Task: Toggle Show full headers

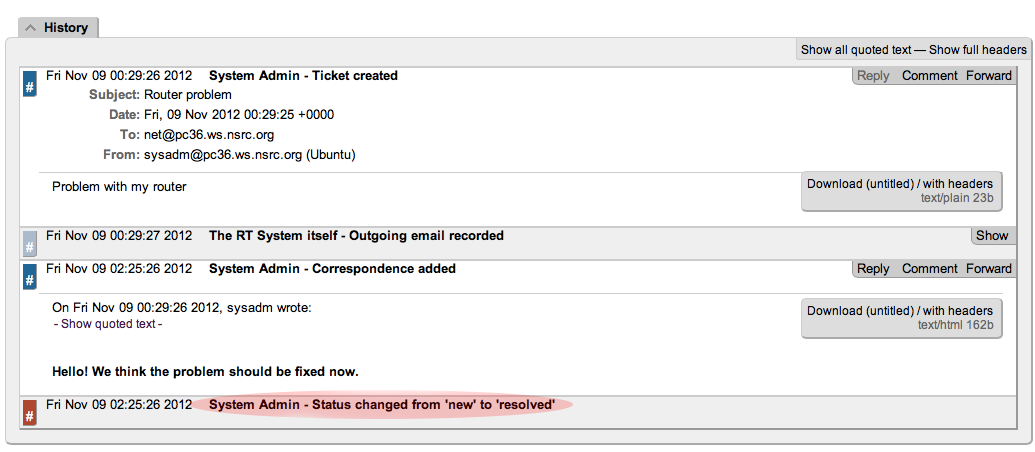Action: 978,50
